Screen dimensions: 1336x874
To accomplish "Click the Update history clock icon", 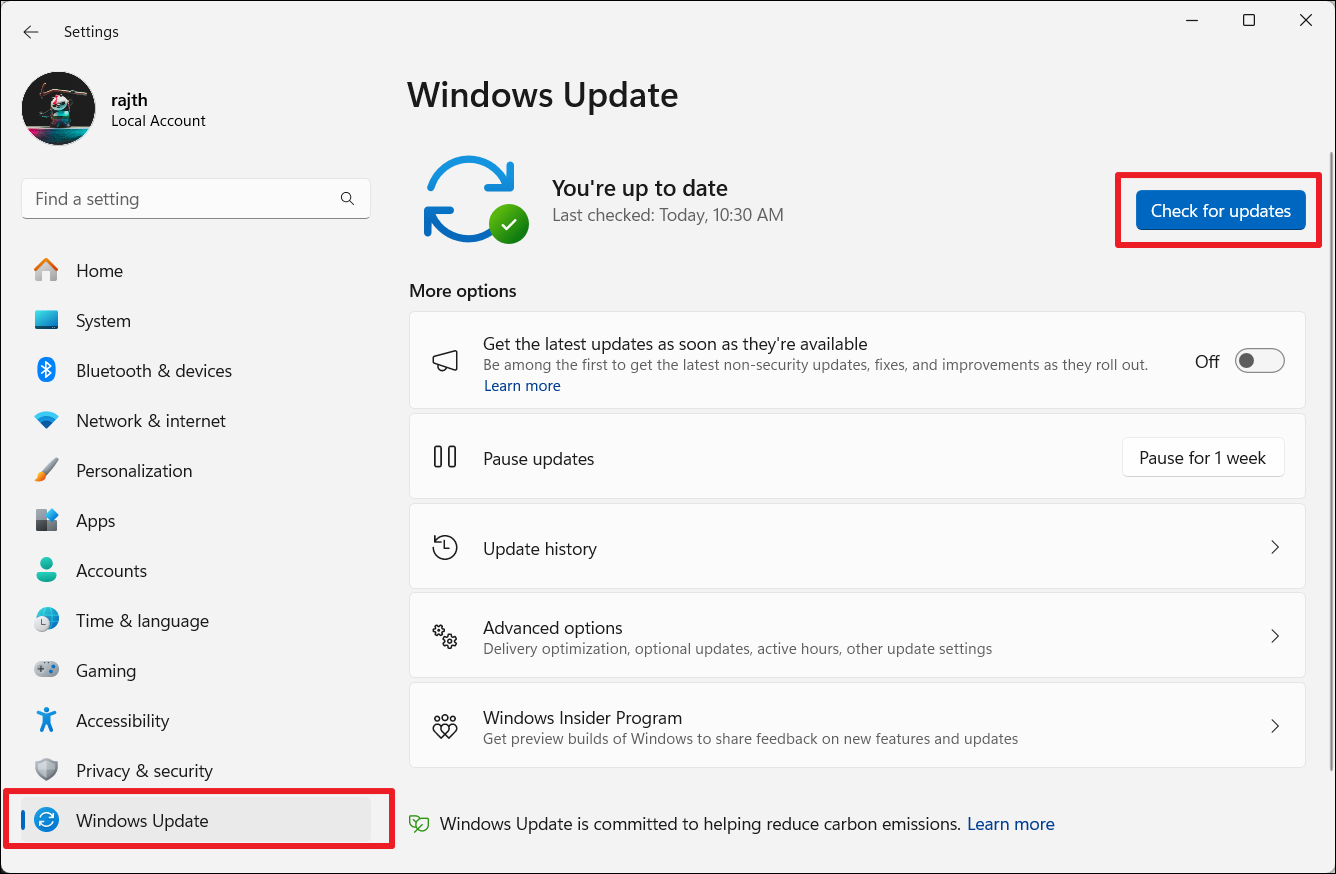I will click(445, 548).
